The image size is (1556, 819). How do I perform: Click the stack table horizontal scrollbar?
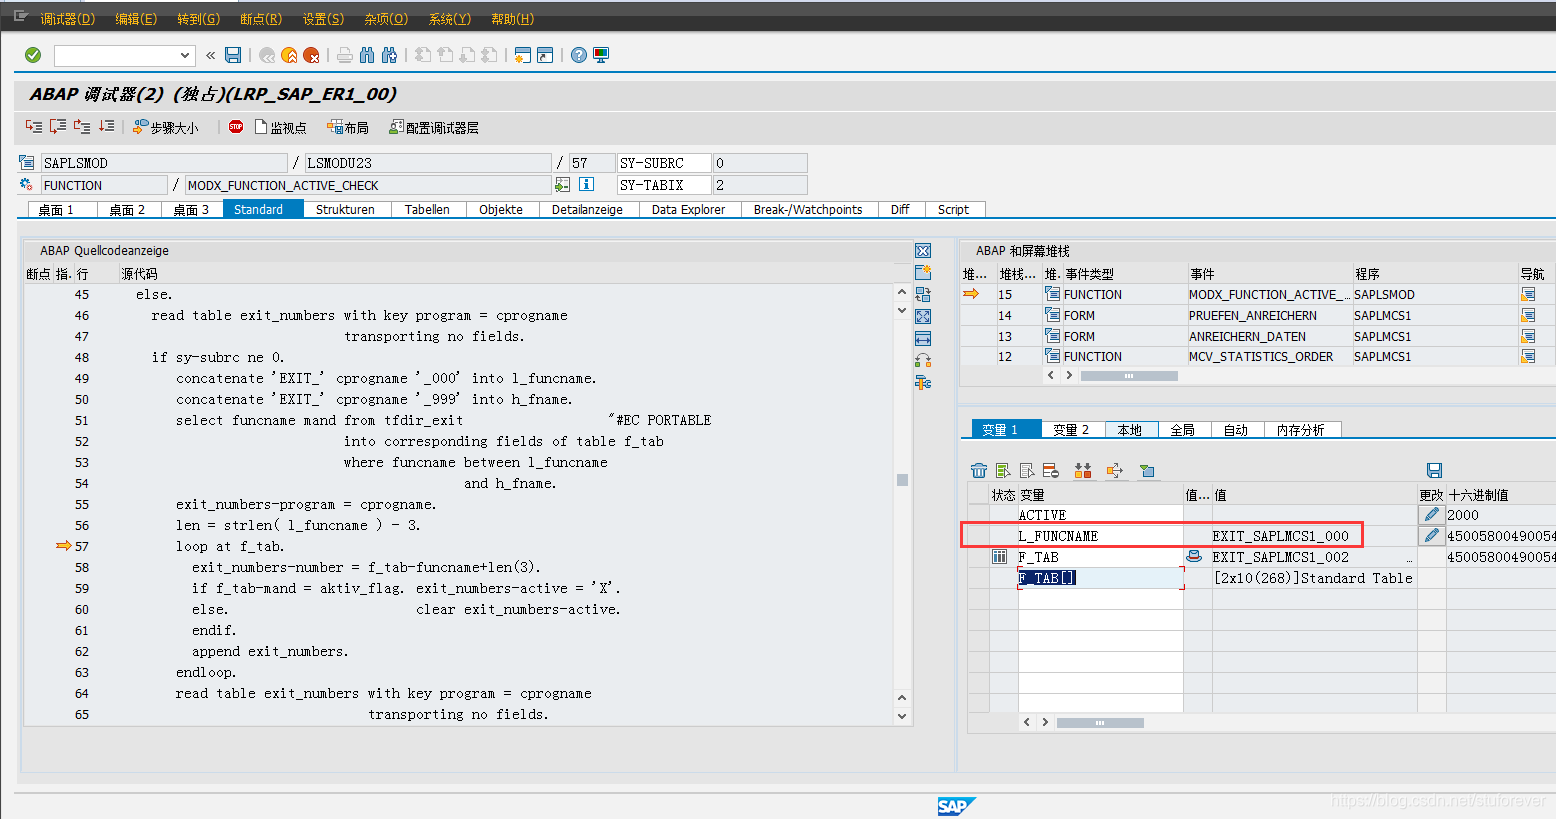(x=1129, y=376)
